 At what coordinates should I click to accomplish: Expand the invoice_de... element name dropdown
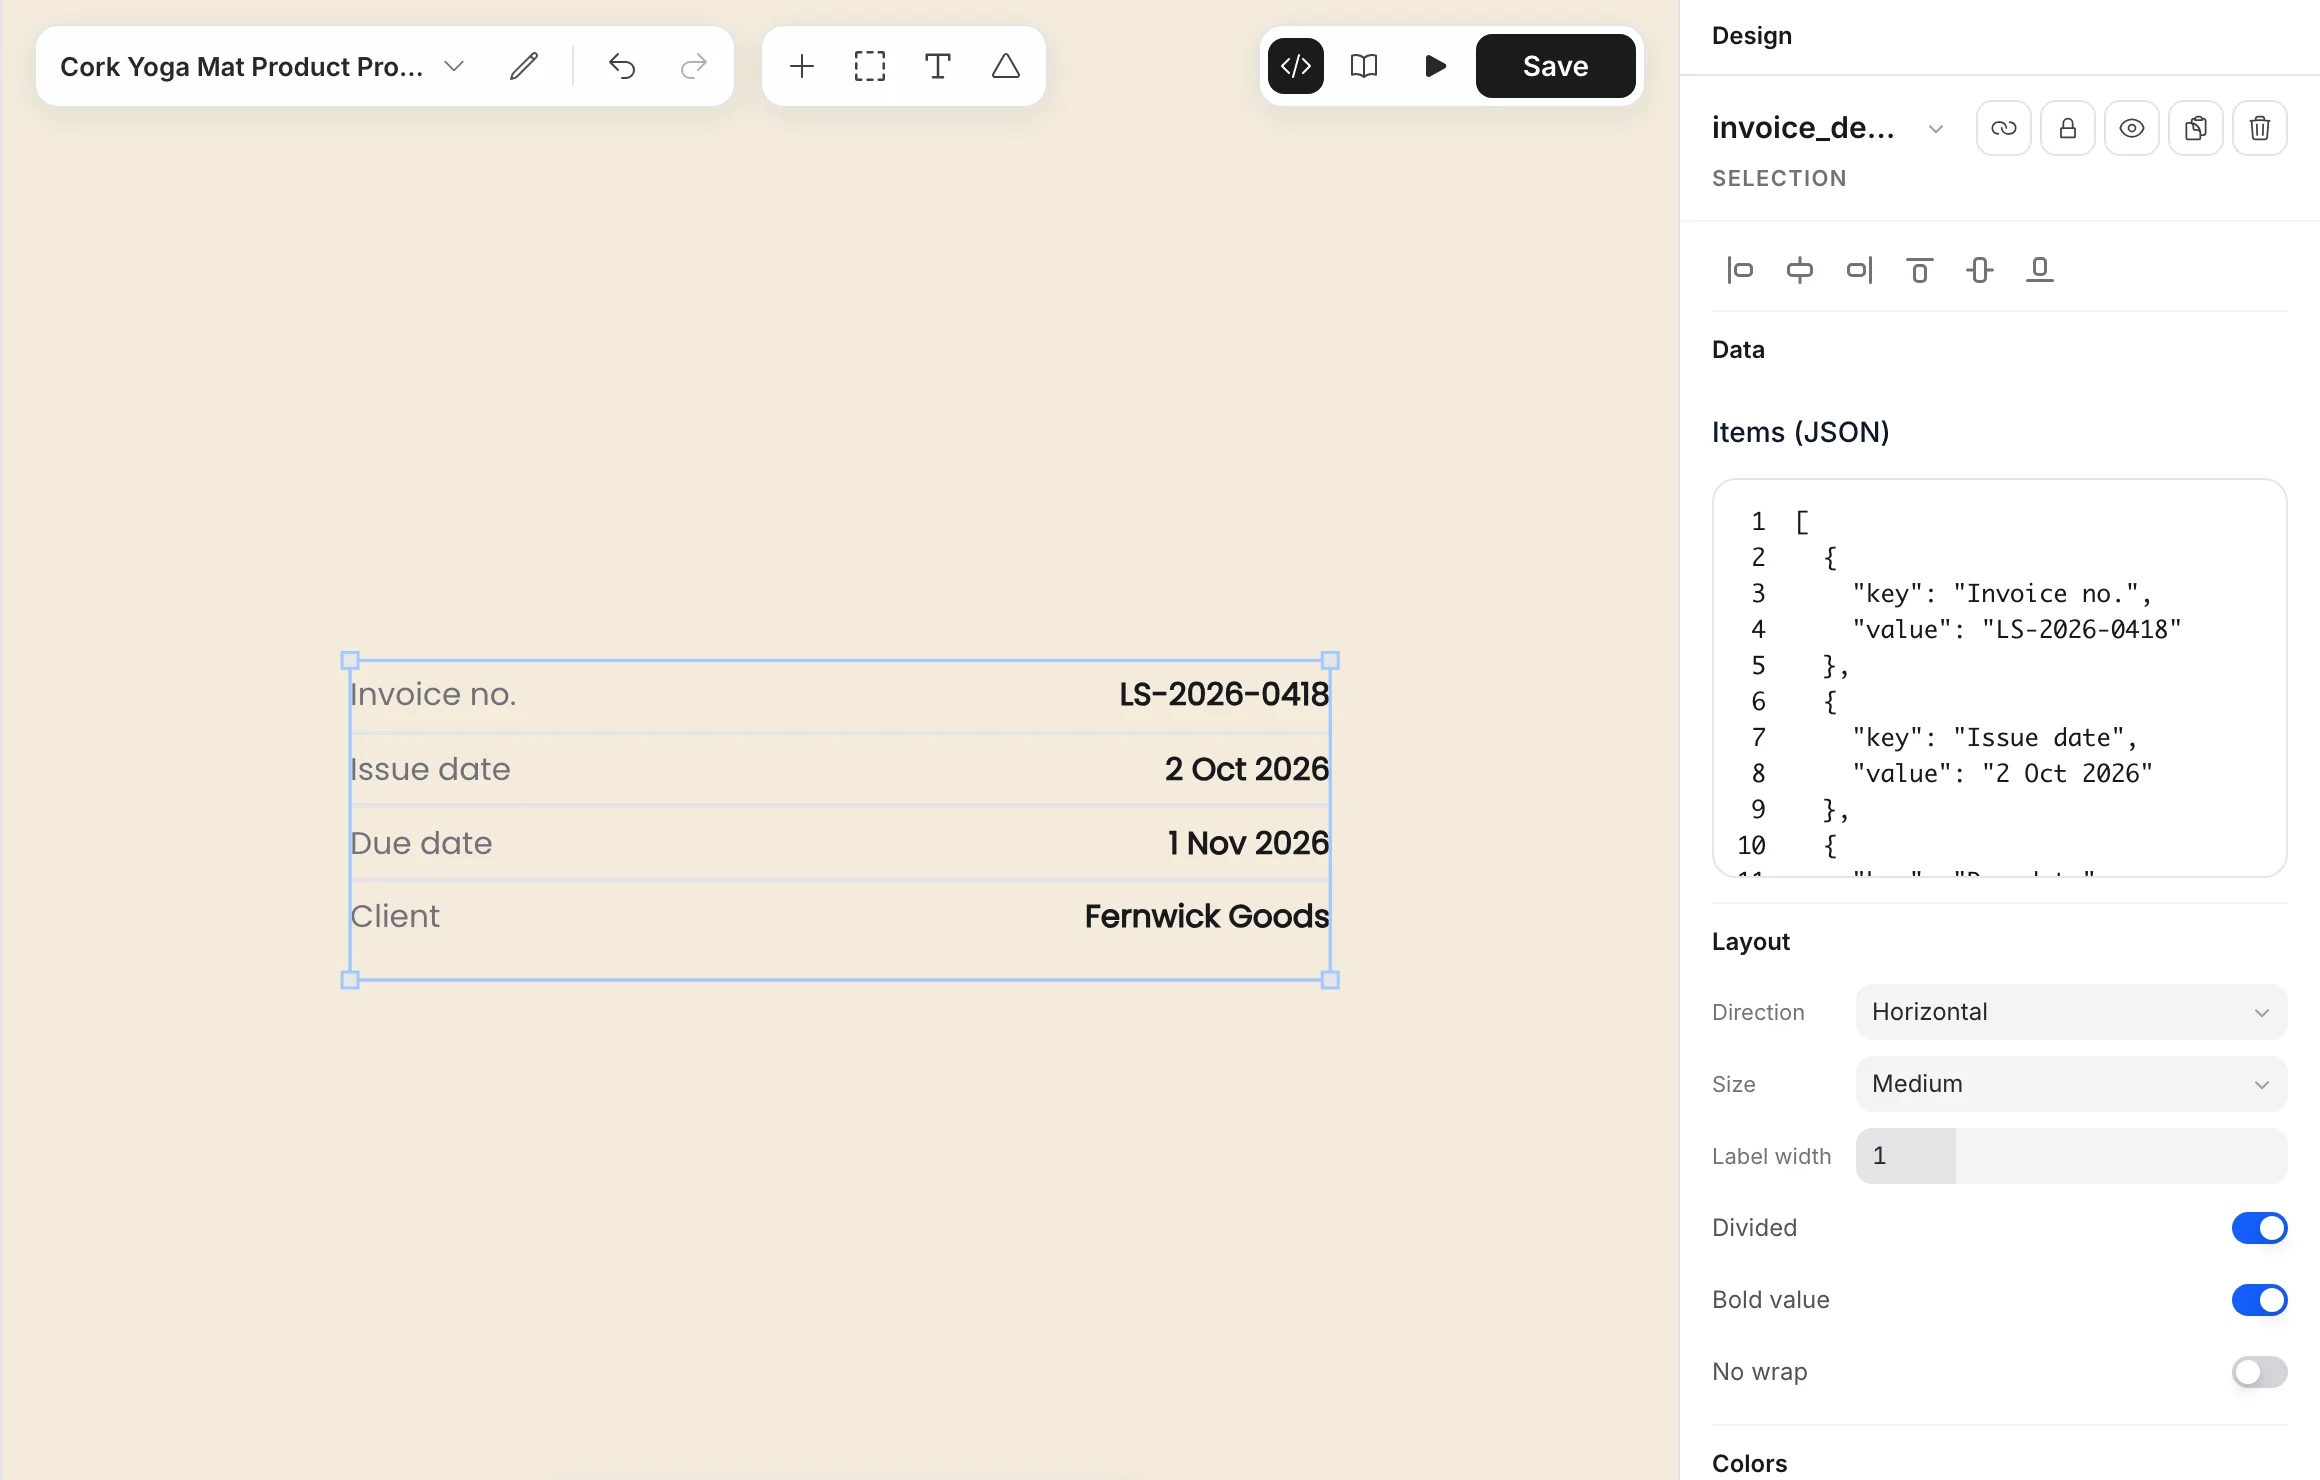[1936, 129]
